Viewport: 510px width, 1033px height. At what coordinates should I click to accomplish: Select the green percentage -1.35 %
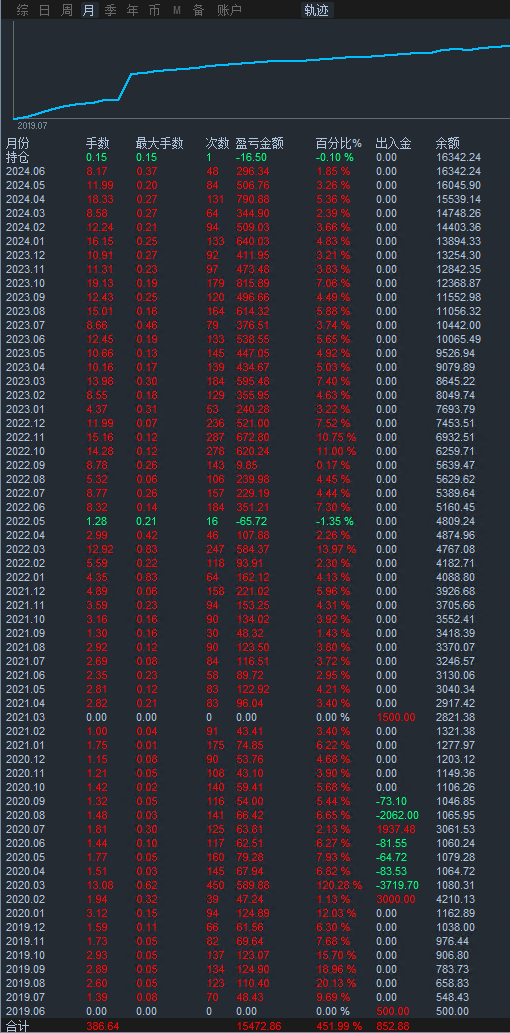pos(335,520)
